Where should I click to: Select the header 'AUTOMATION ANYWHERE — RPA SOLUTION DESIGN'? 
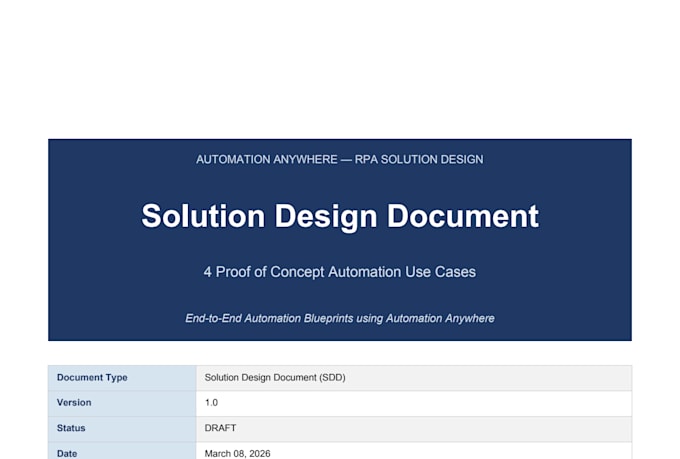tap(340, 160)
